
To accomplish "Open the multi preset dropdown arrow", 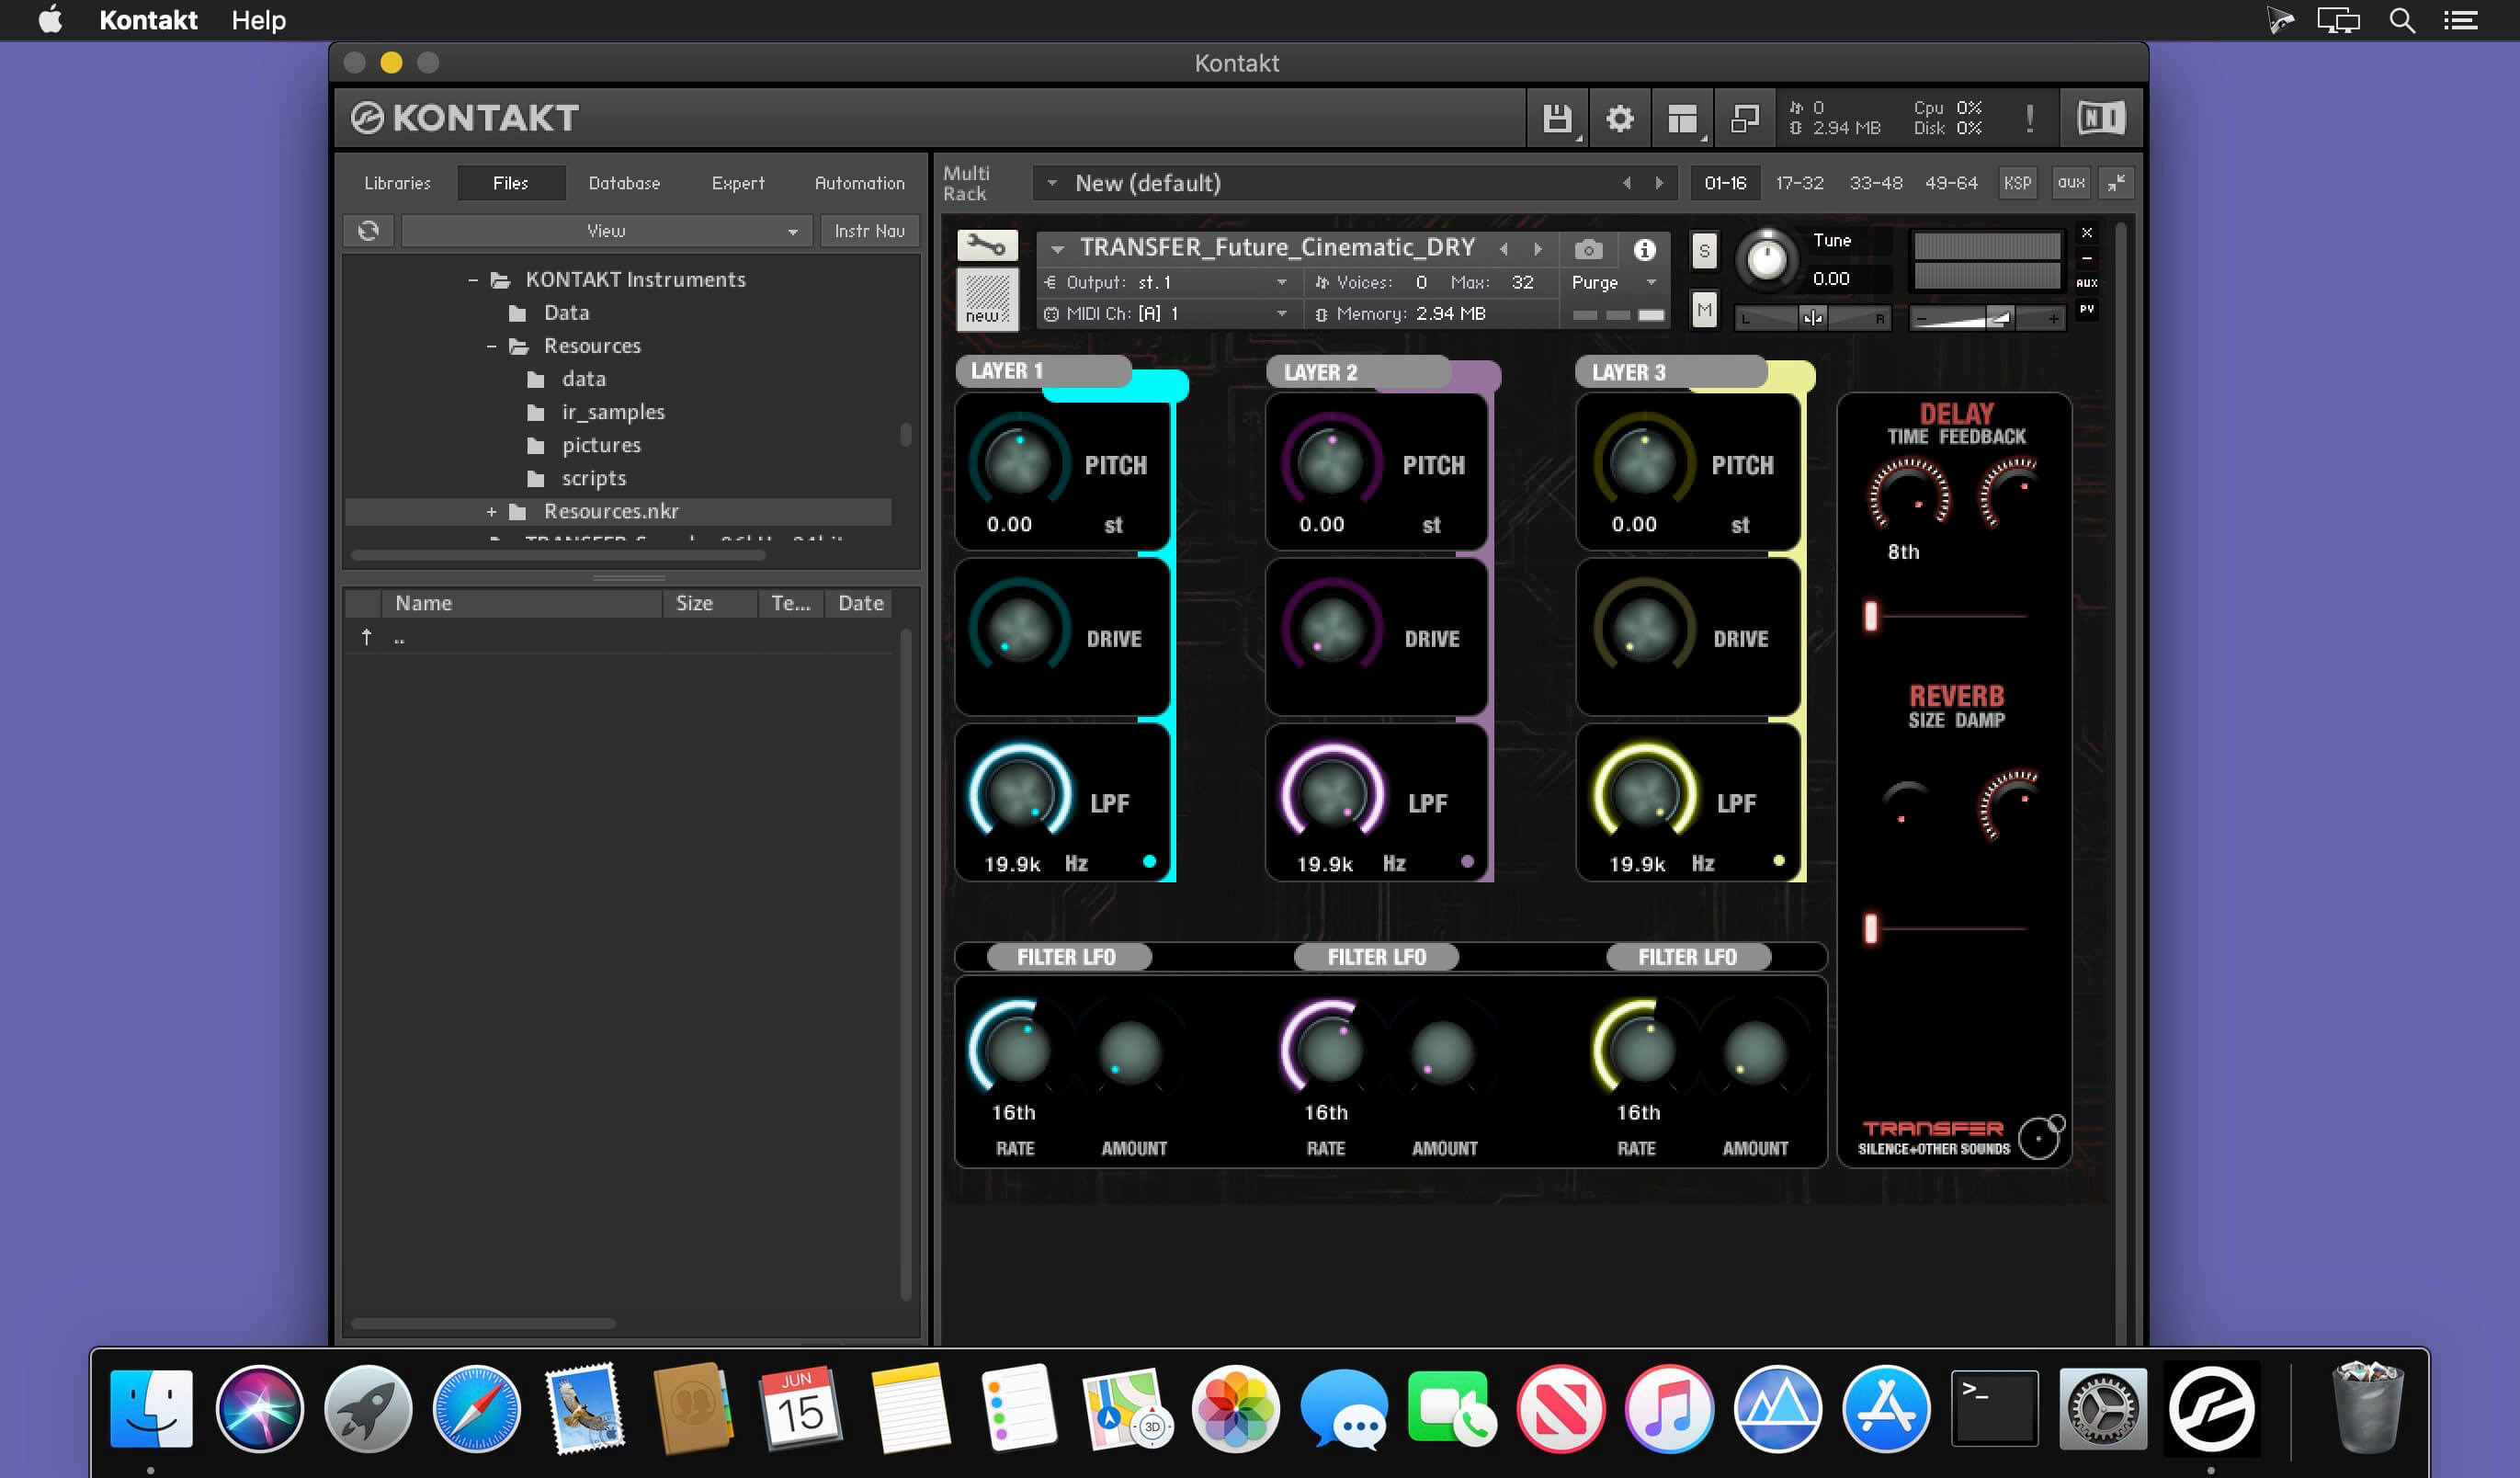I will 1051,183.
